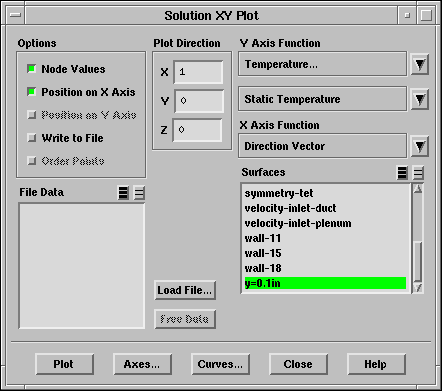Click the Plot Direction X field
Image resolution: width=442 pixels, height=391 pixels.
[198, 72]
